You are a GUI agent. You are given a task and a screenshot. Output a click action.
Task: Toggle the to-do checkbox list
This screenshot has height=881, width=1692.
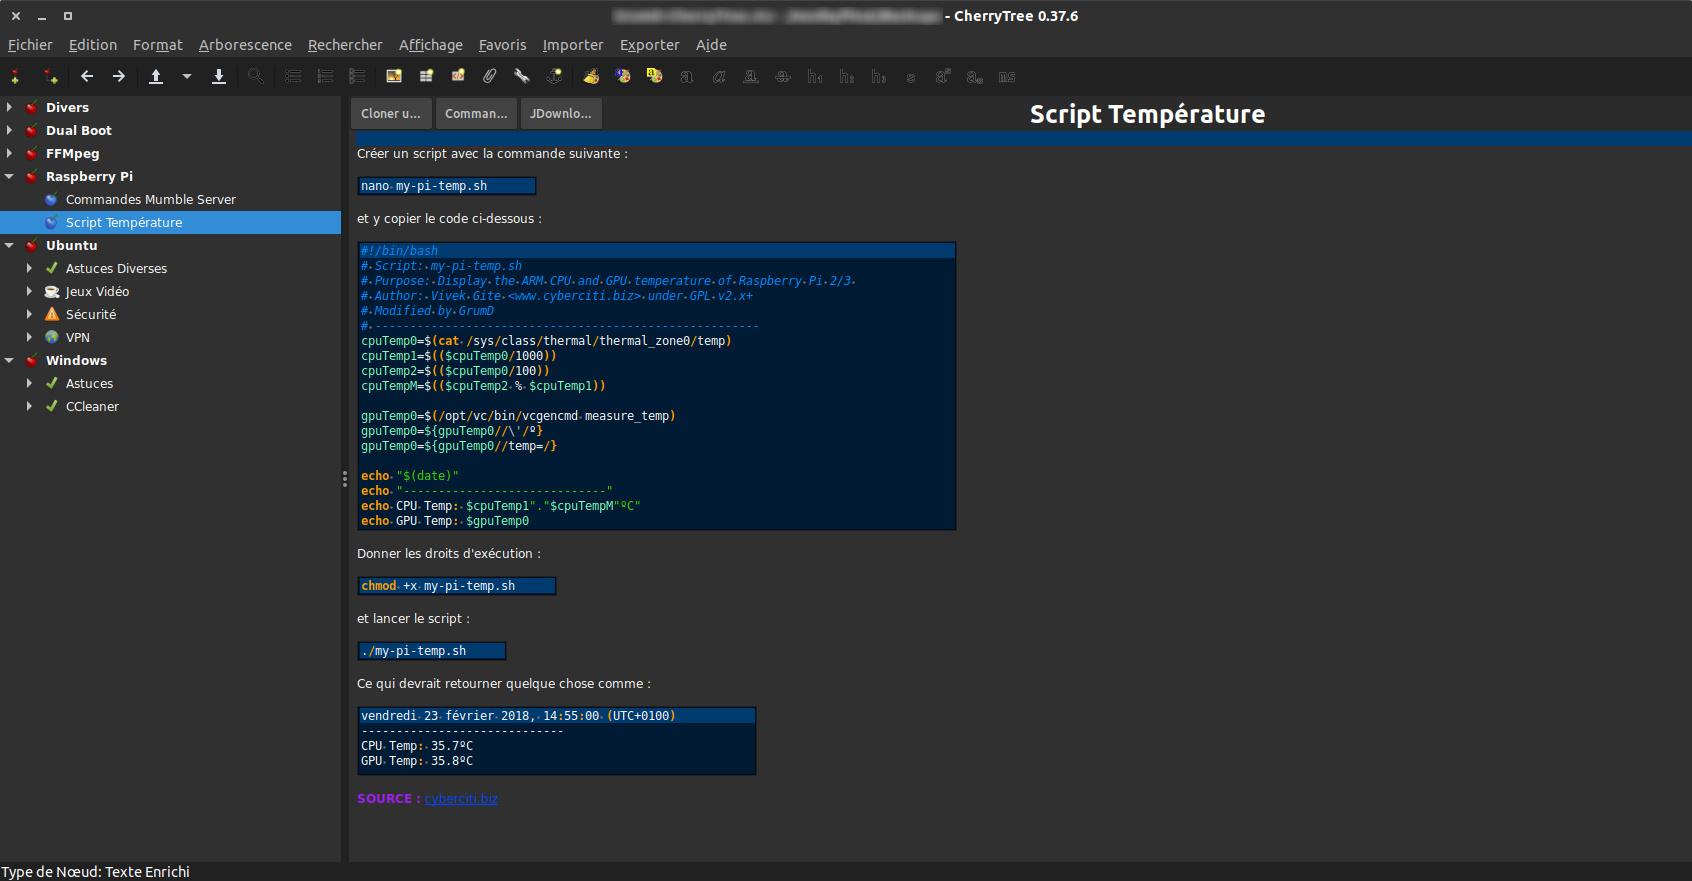coord(357,77)
